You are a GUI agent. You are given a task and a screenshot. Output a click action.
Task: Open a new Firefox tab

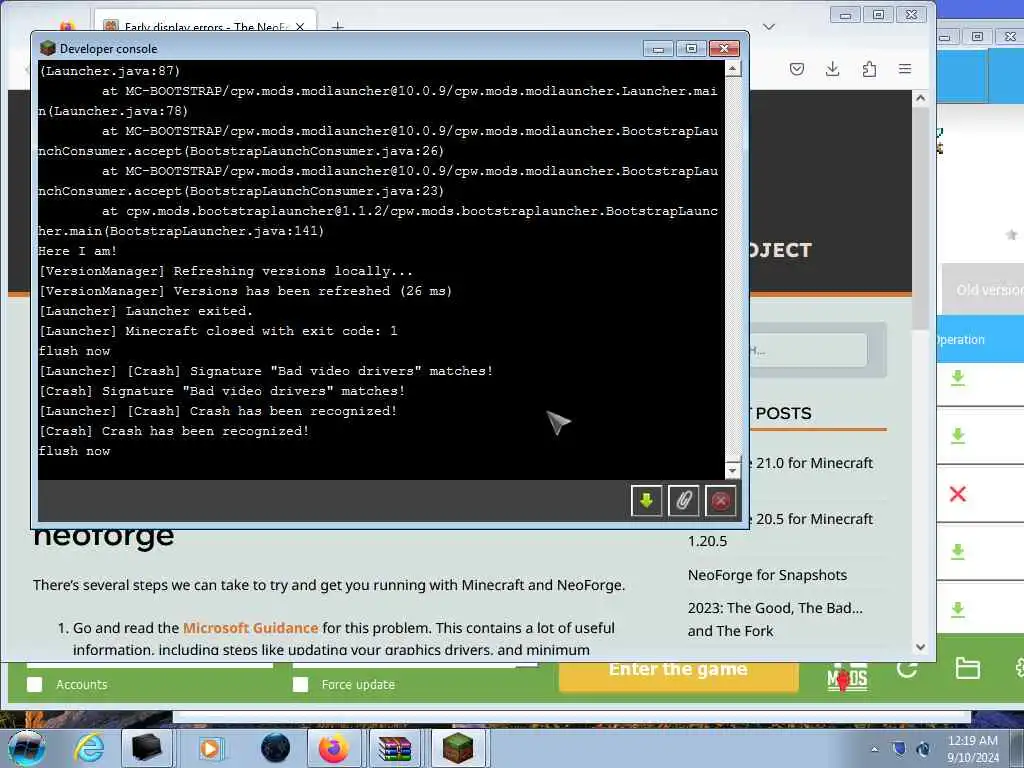click(x=338, y=27)
